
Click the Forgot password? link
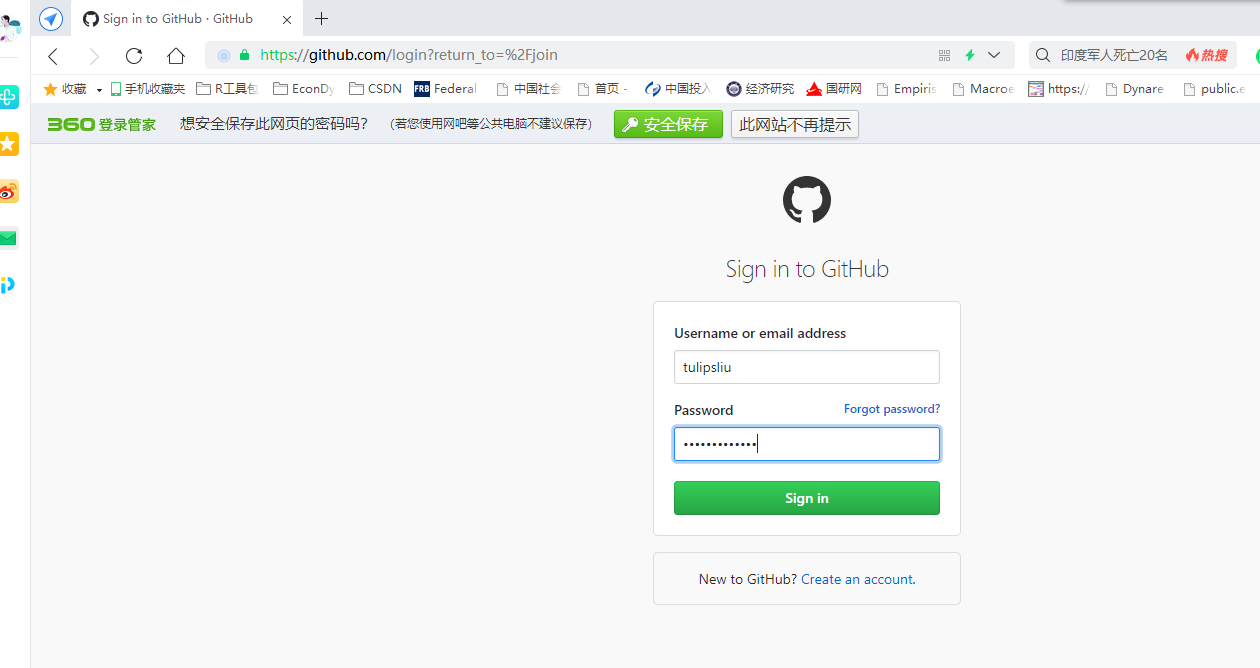892,409
